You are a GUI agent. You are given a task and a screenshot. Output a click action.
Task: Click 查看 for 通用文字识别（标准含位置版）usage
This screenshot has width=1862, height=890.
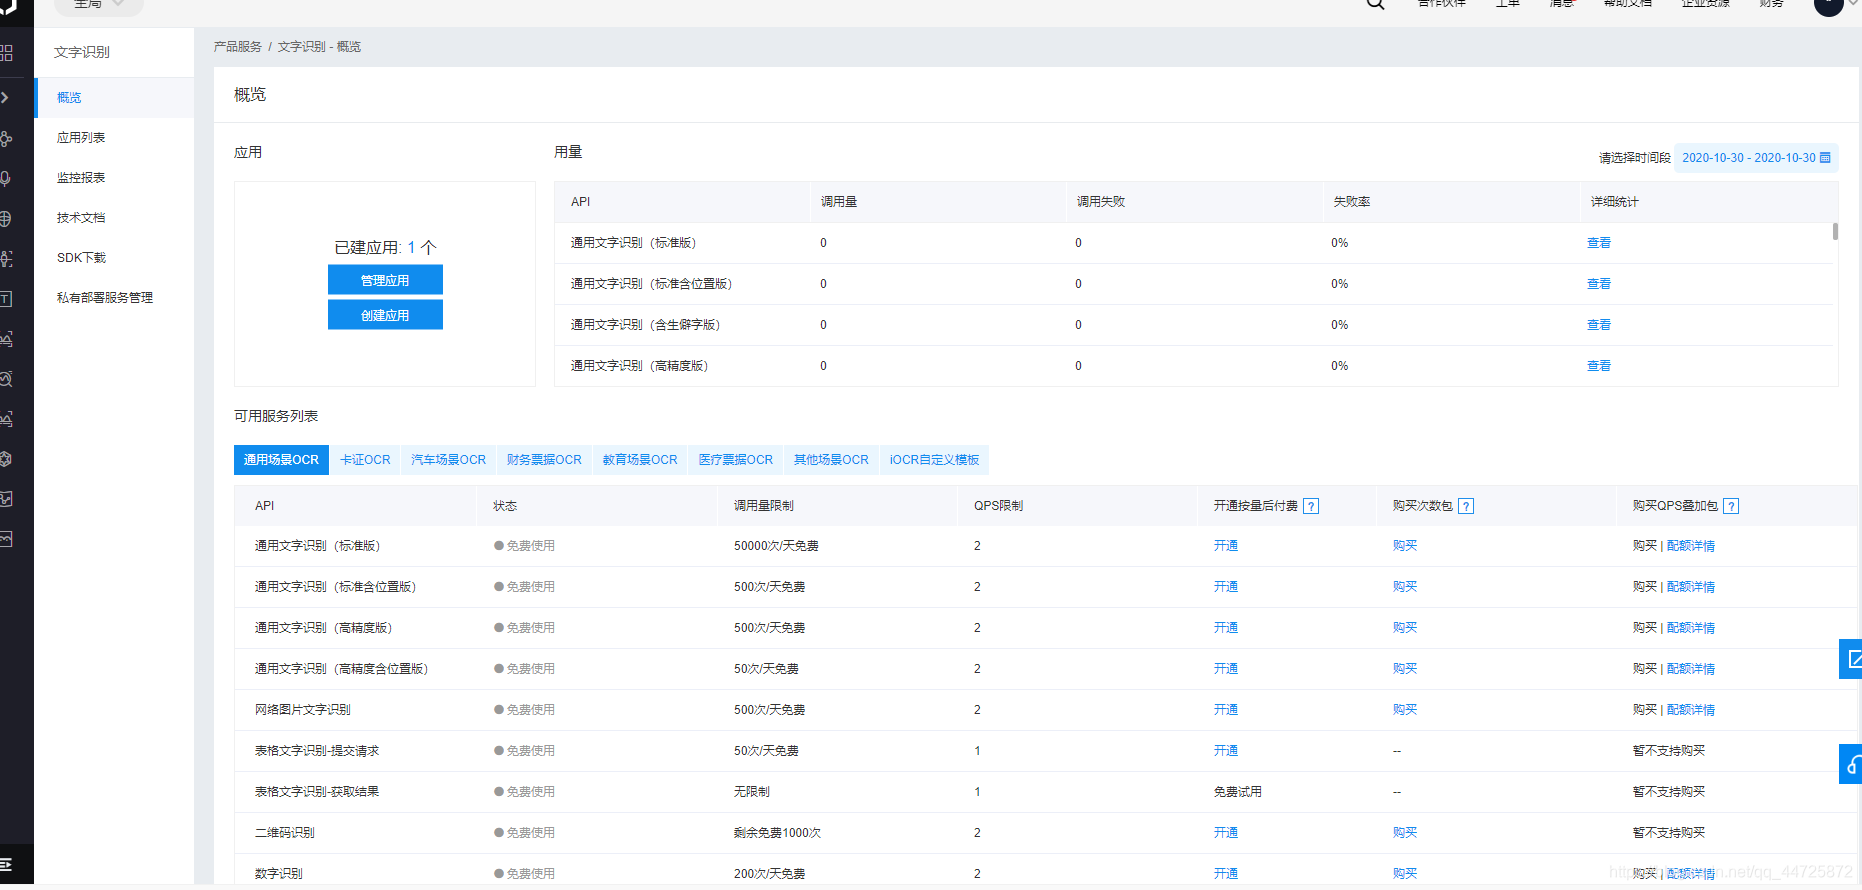click(x=1599, y=284)
